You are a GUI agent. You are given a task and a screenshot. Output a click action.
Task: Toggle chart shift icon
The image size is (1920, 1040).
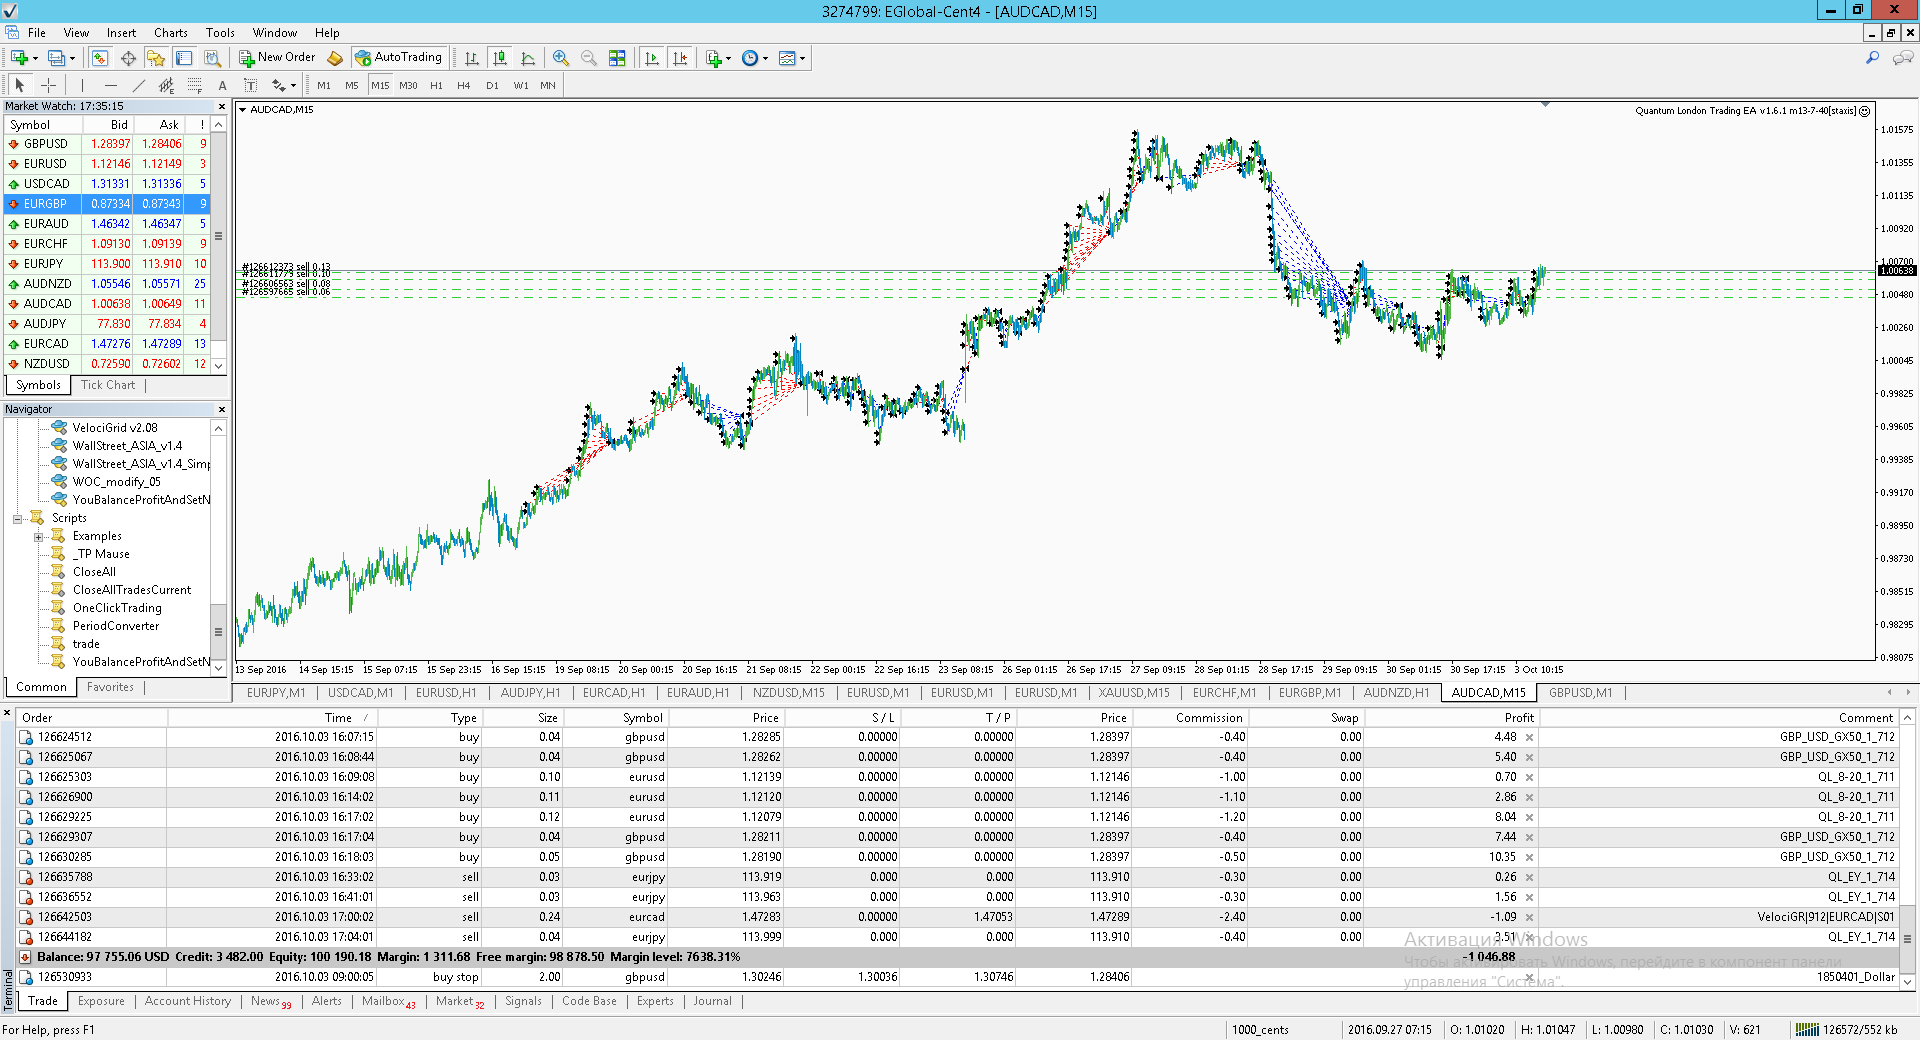(680, 58)
